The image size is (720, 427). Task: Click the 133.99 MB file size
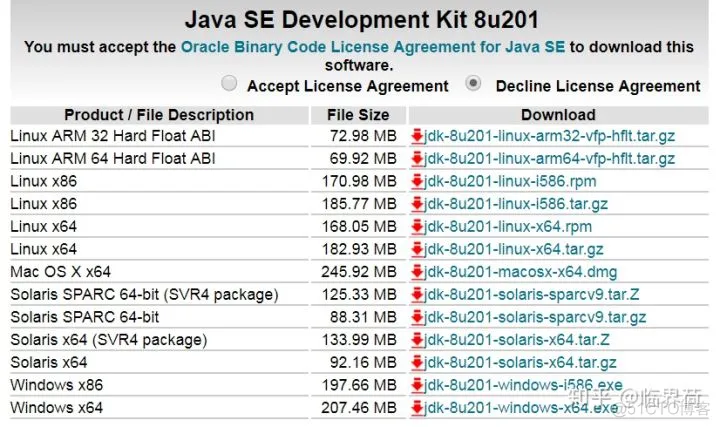click(359, 340)
